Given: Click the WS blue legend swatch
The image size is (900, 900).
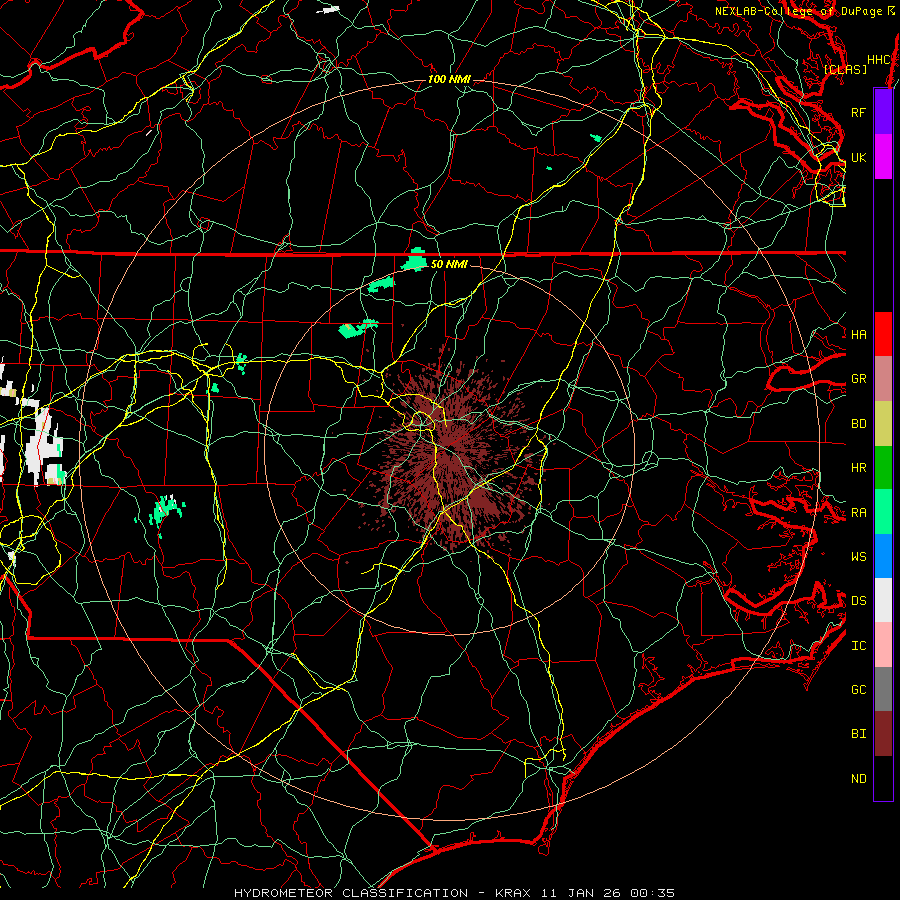Looking at the screenshot, I should (883, 556).
